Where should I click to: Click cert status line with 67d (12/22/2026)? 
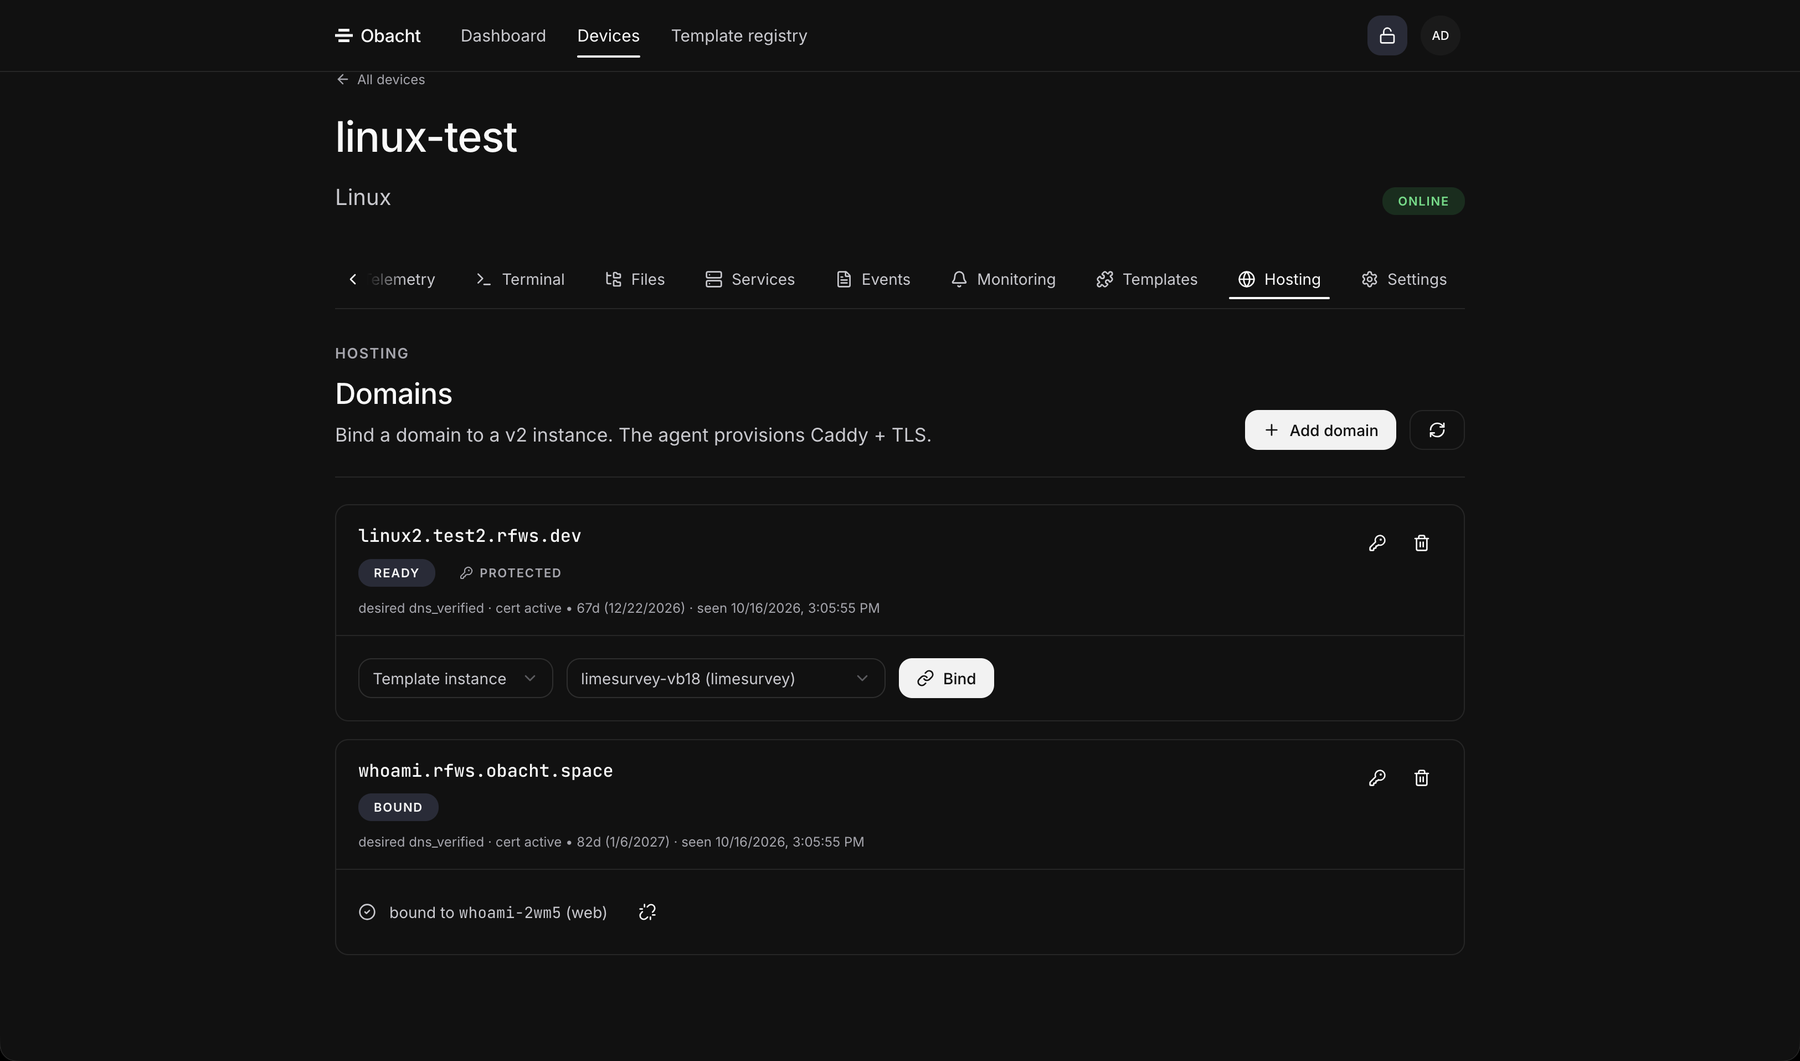[x=619, y=608]
